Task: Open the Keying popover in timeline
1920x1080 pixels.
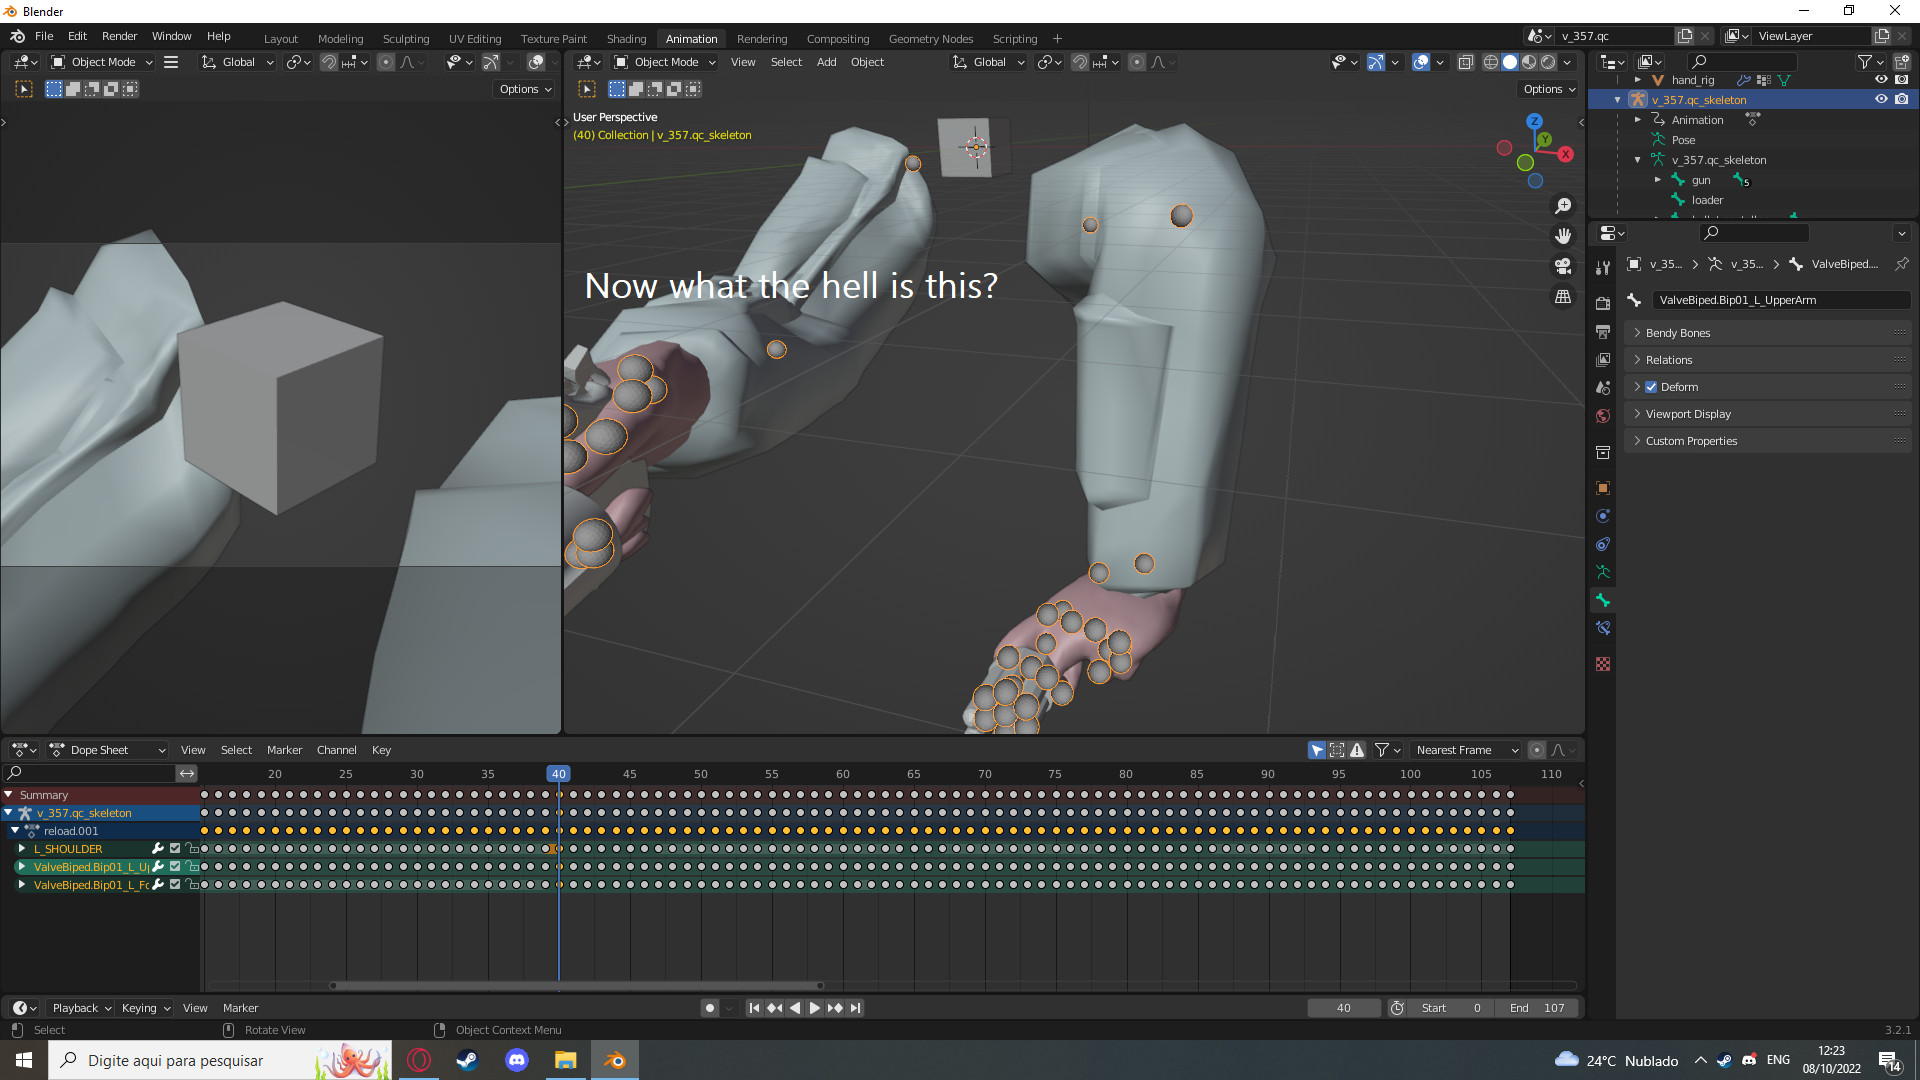Action: (x=146, y=1008)
